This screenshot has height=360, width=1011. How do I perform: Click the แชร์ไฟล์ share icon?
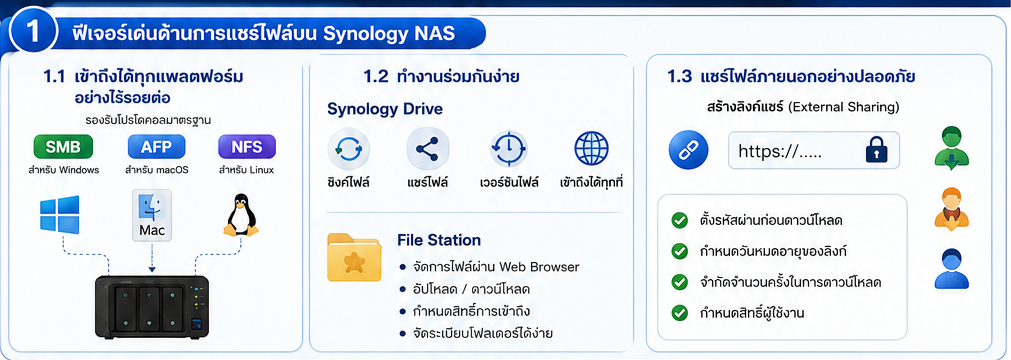pos(427,149)
